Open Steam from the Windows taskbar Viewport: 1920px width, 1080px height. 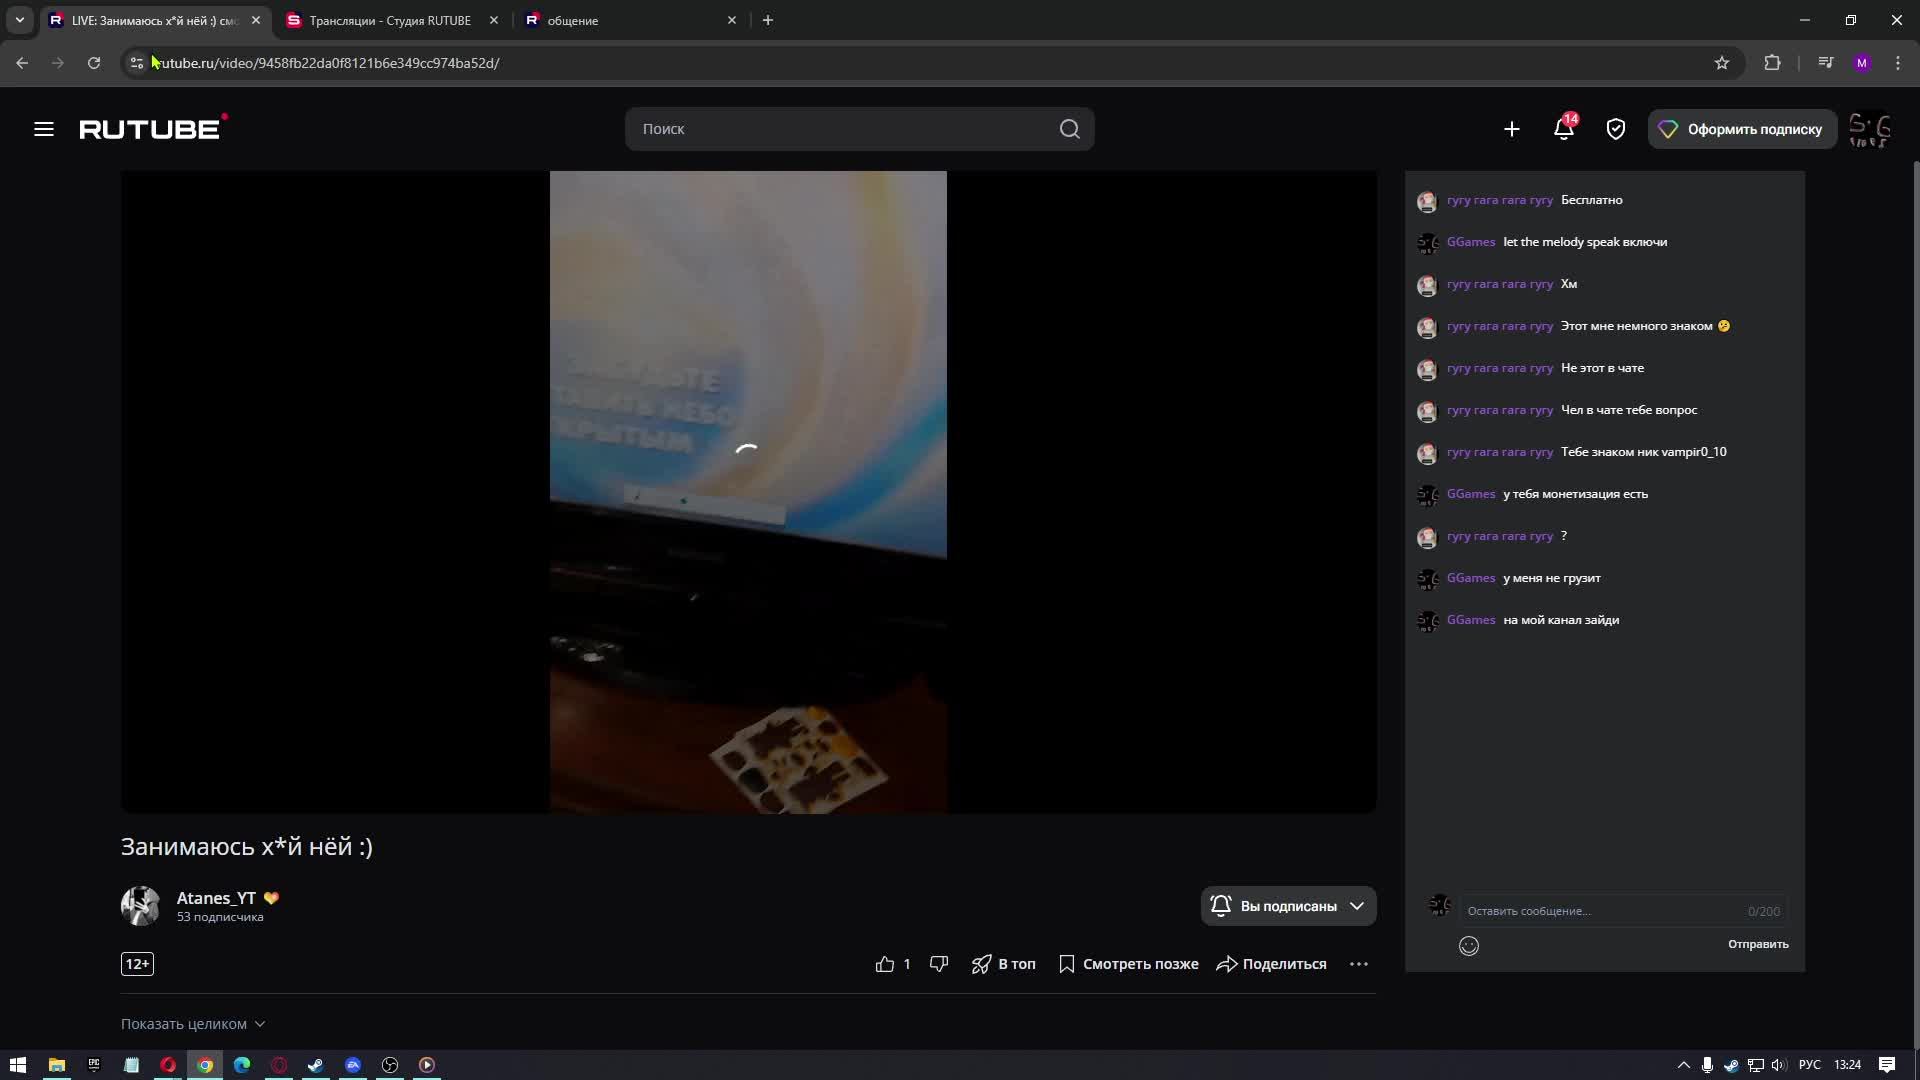click(x=316, y=1065)
